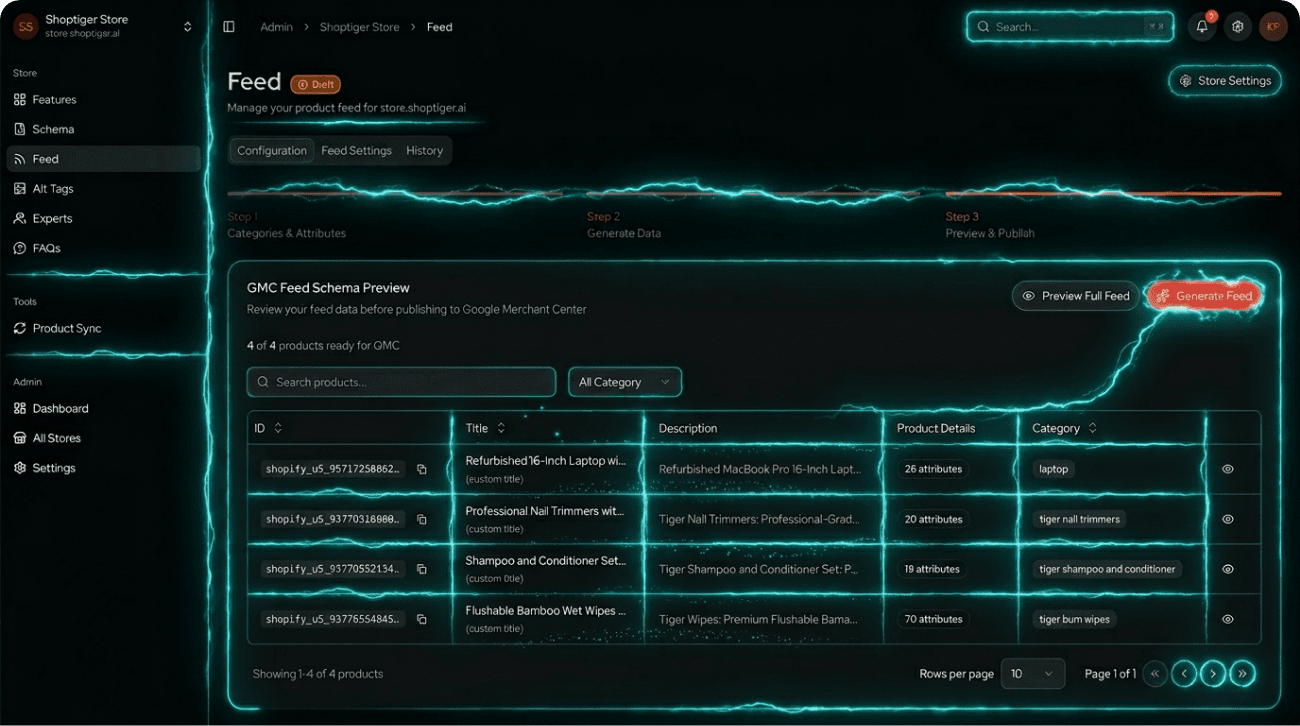Screen dimensions: 1300x726
Task: Open Schema in the sidebar
Action: (103, 129)
